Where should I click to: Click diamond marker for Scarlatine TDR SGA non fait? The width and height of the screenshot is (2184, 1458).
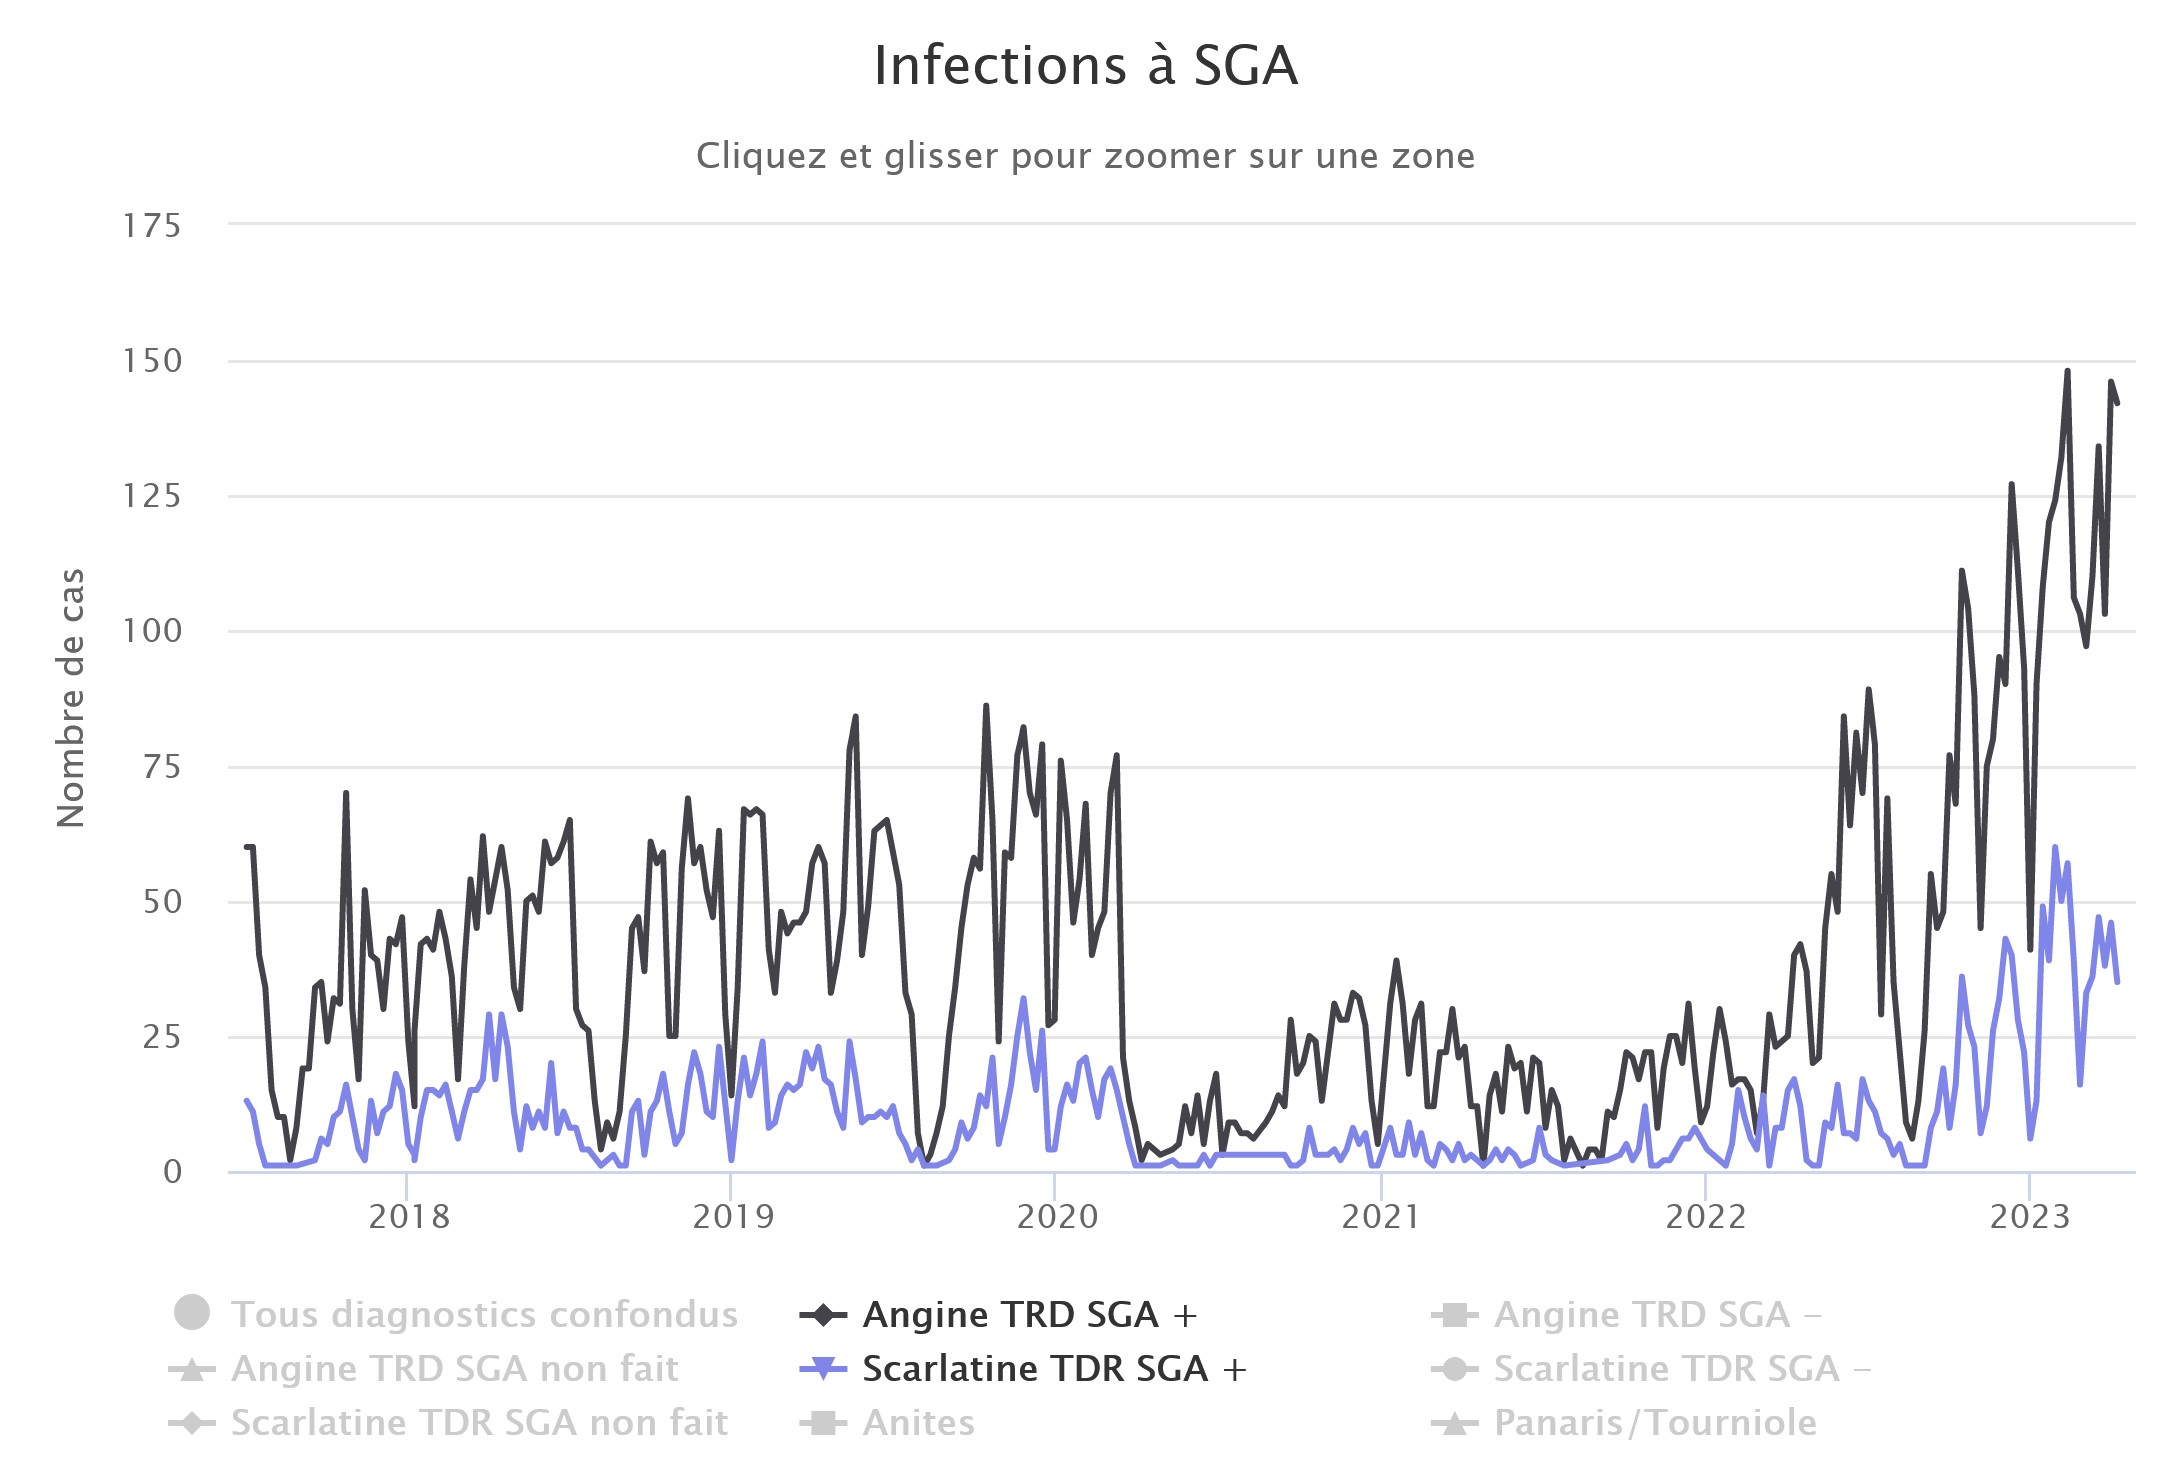(x=192, y=1422)
